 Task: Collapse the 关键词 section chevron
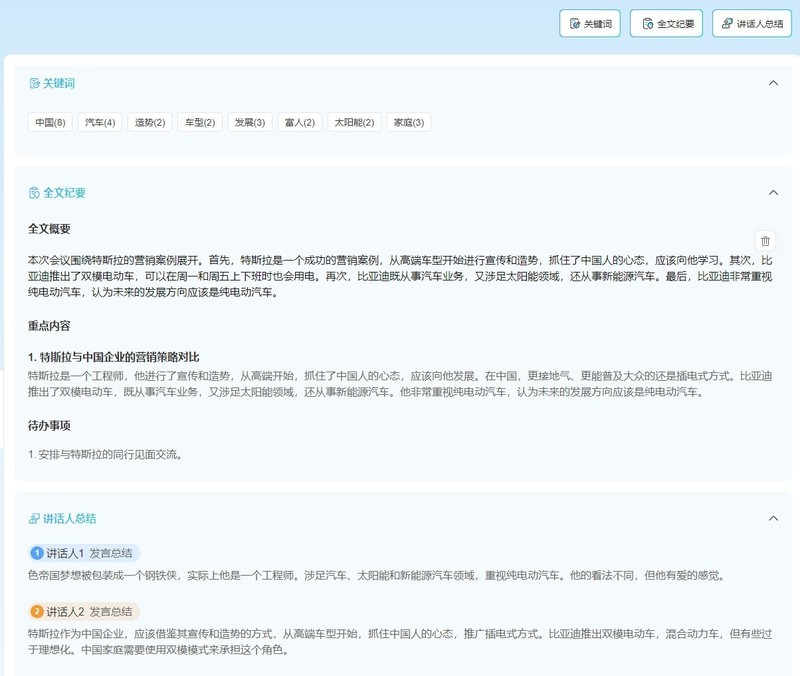[x=772, y=83]
